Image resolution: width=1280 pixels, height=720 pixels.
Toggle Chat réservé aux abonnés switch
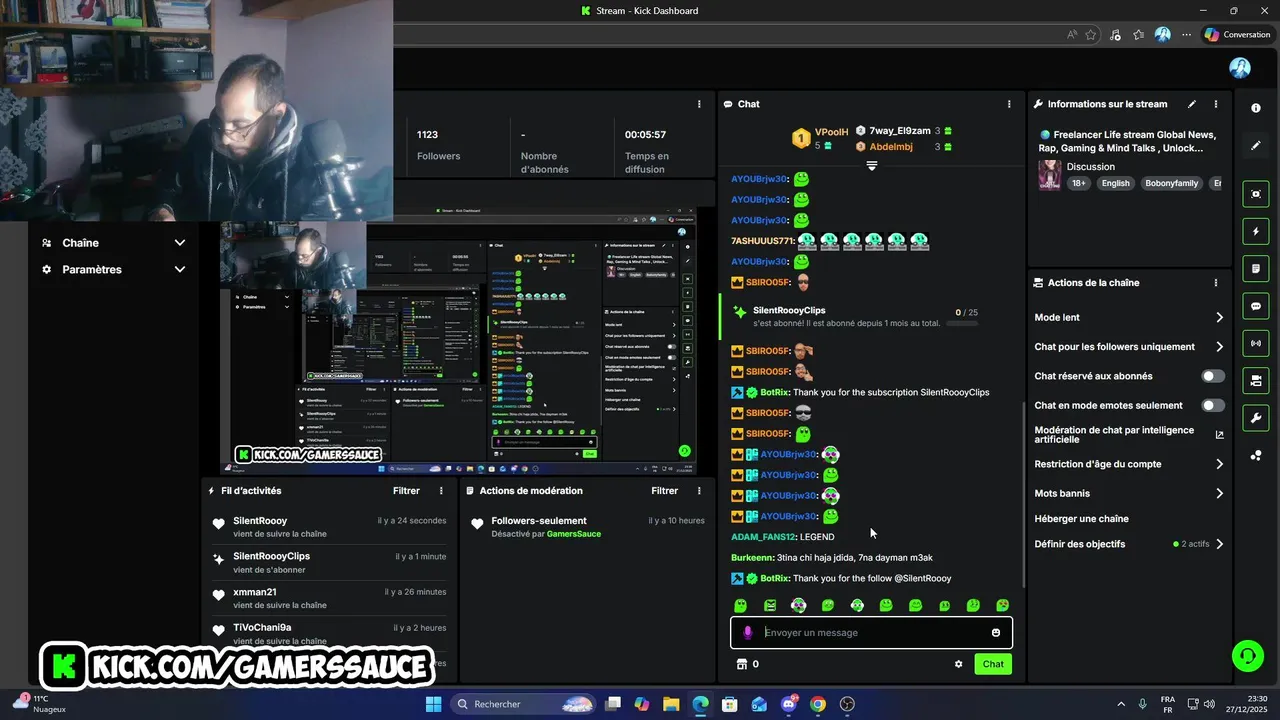[x=1212, y=376]
